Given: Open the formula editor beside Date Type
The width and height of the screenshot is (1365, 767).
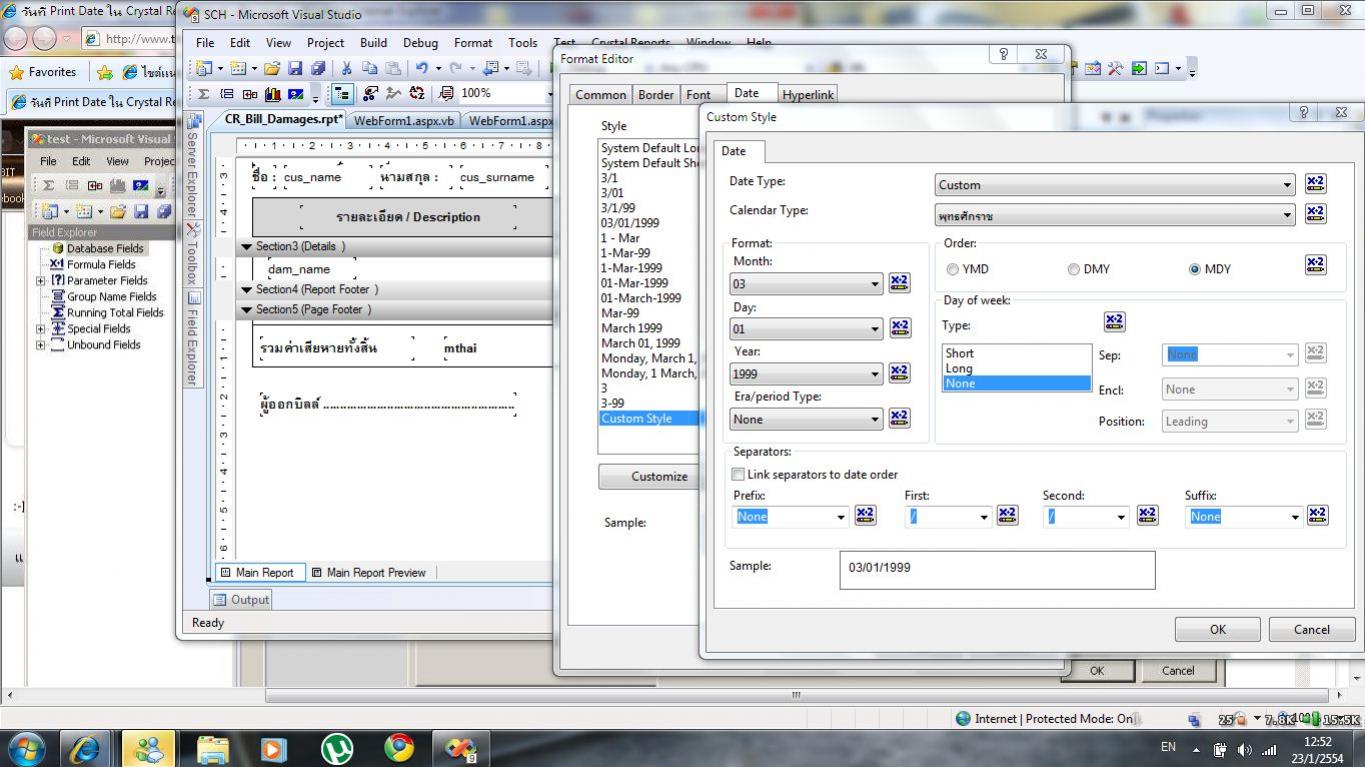Looking at the screenshot, I should [x=1315, y=184].
